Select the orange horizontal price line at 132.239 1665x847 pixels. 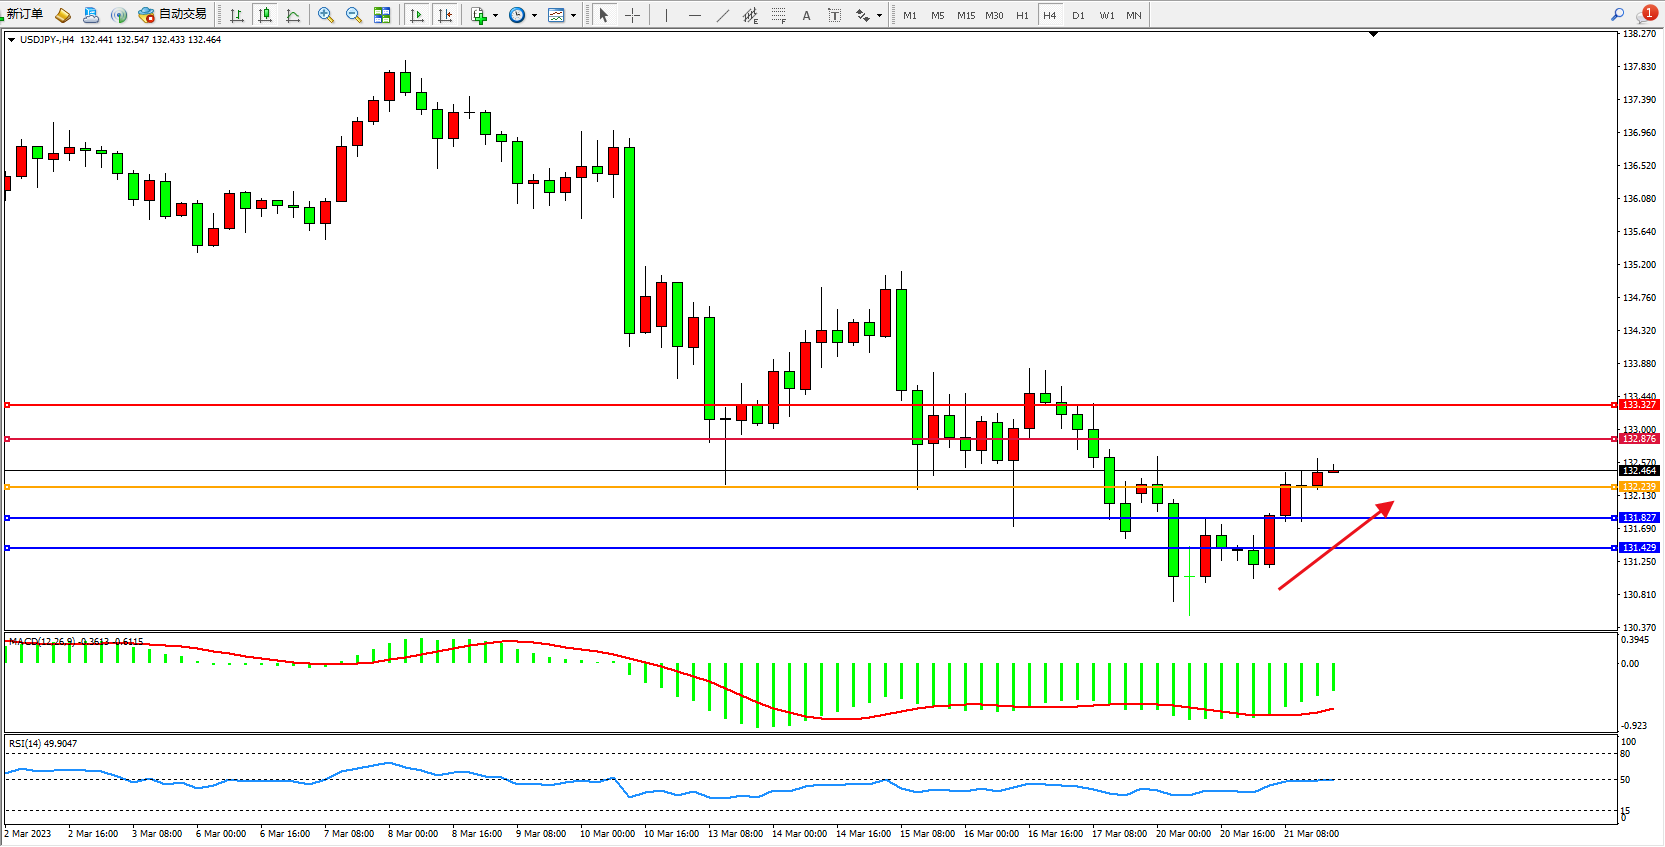pos(800,487)
